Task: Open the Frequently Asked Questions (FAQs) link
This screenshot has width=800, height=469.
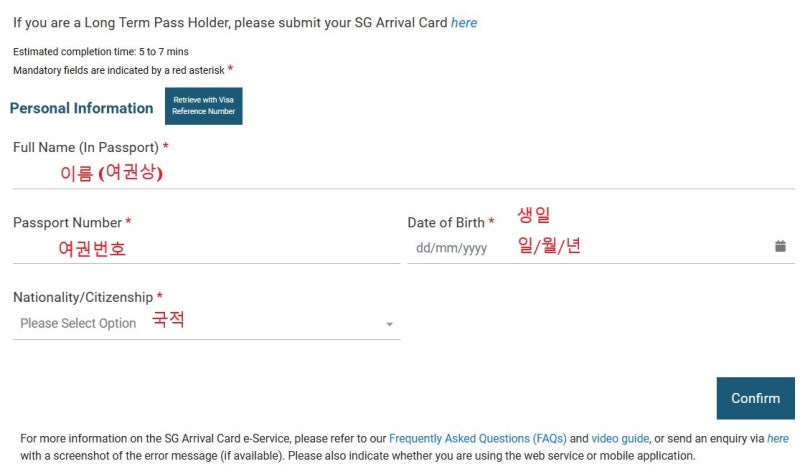Action: click(478, 438)
